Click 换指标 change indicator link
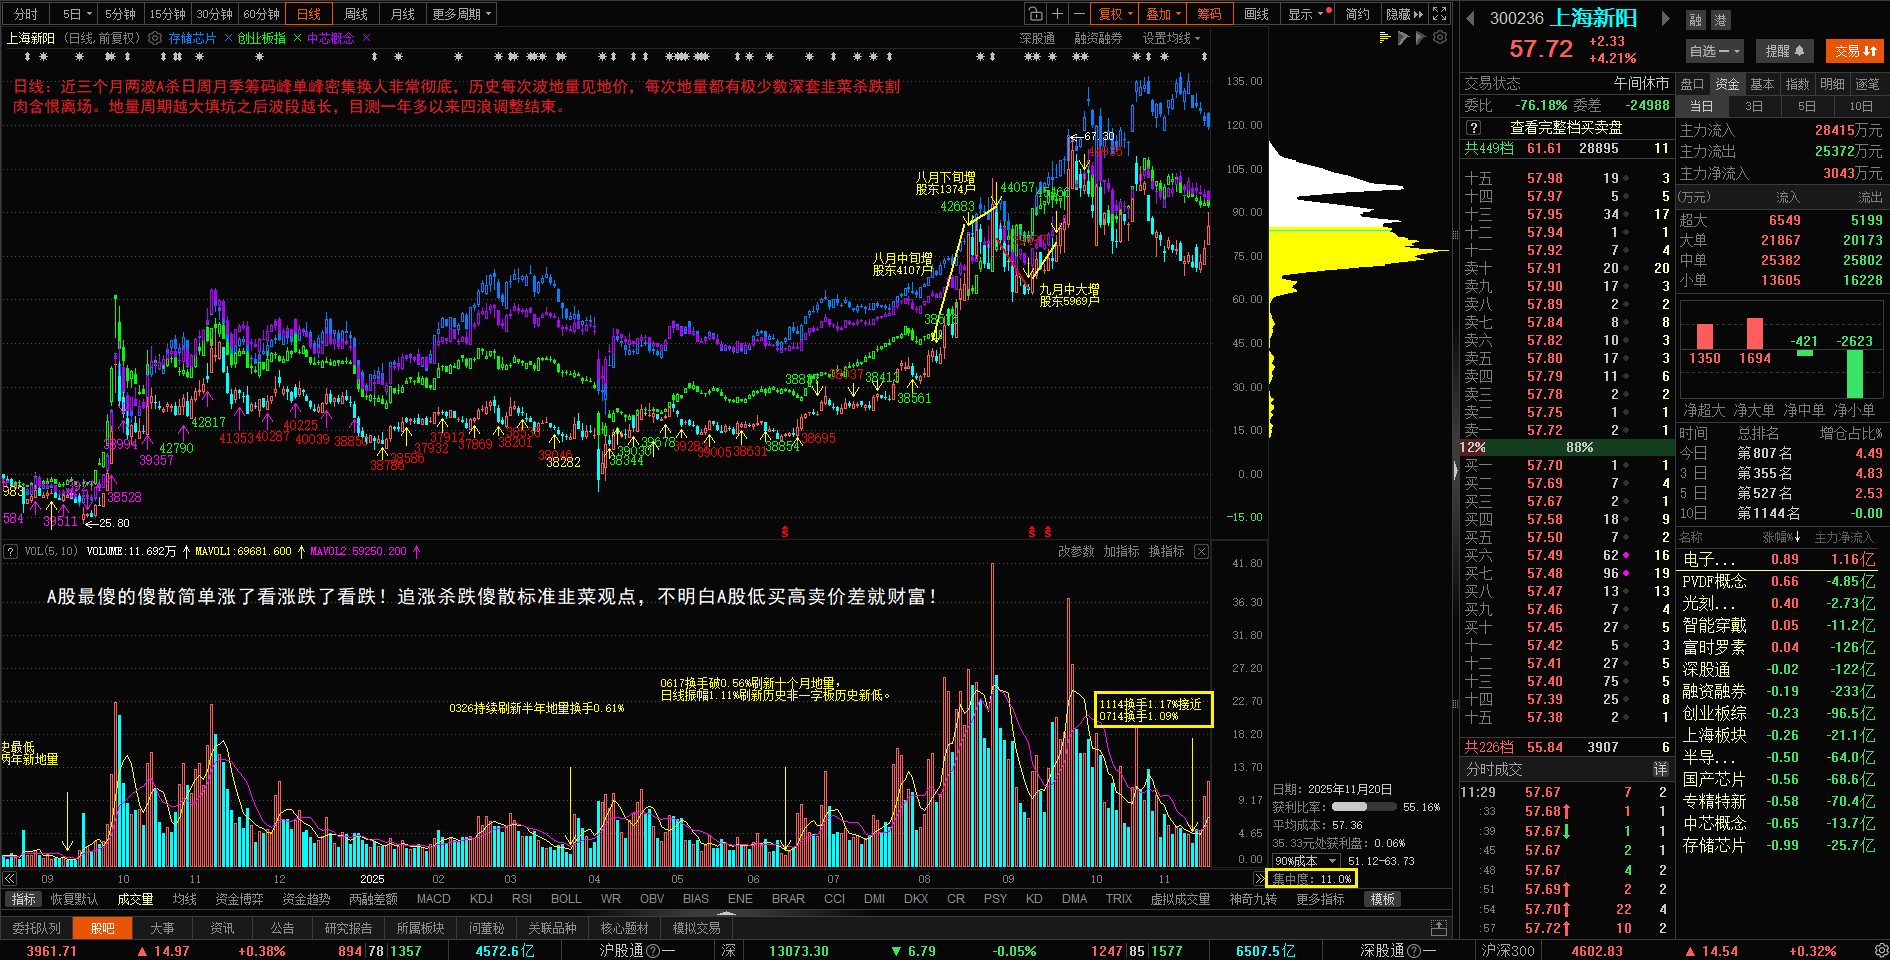This screenshot has height=960, width=1890. [x=1166, y=551]
